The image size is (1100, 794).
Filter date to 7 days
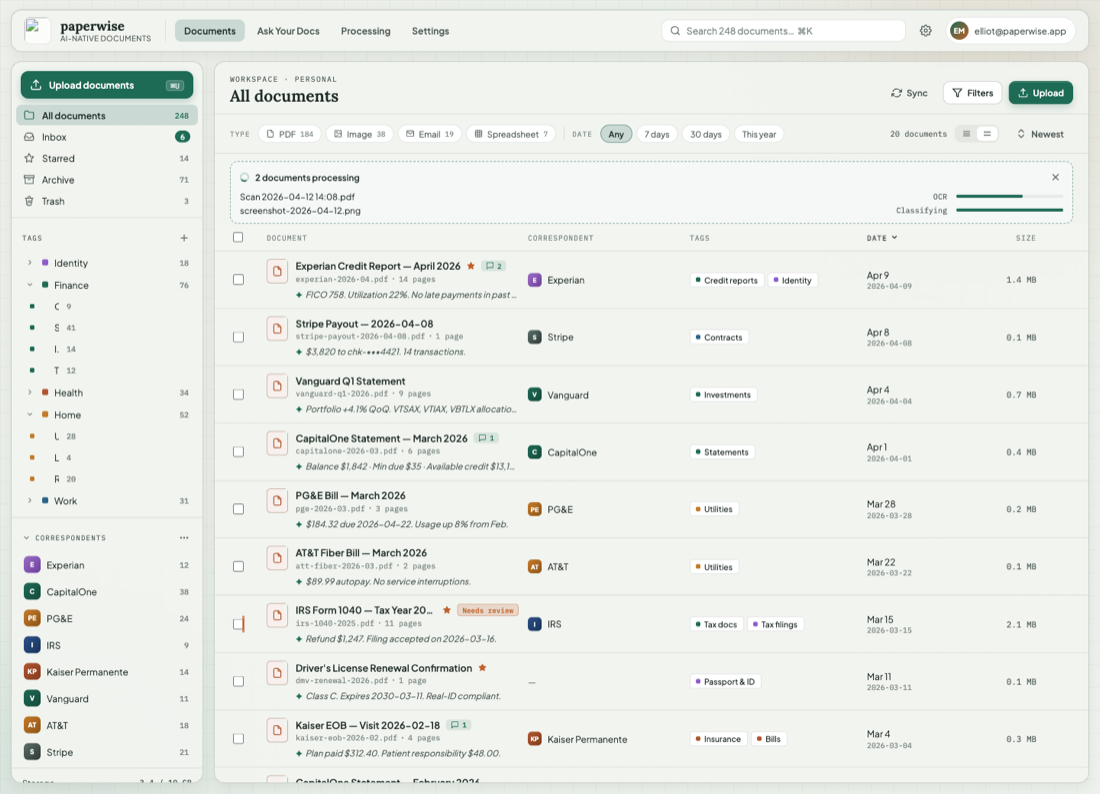657,134
